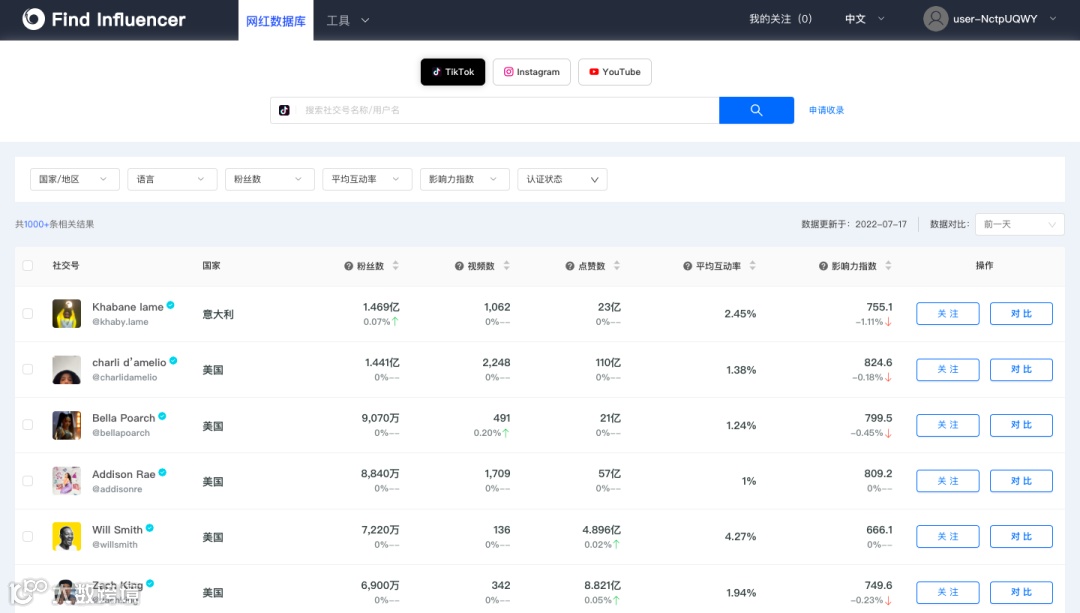Click TikTok icon inside search box
This screenshot has width=1080, height=613.
pos(284,110)
